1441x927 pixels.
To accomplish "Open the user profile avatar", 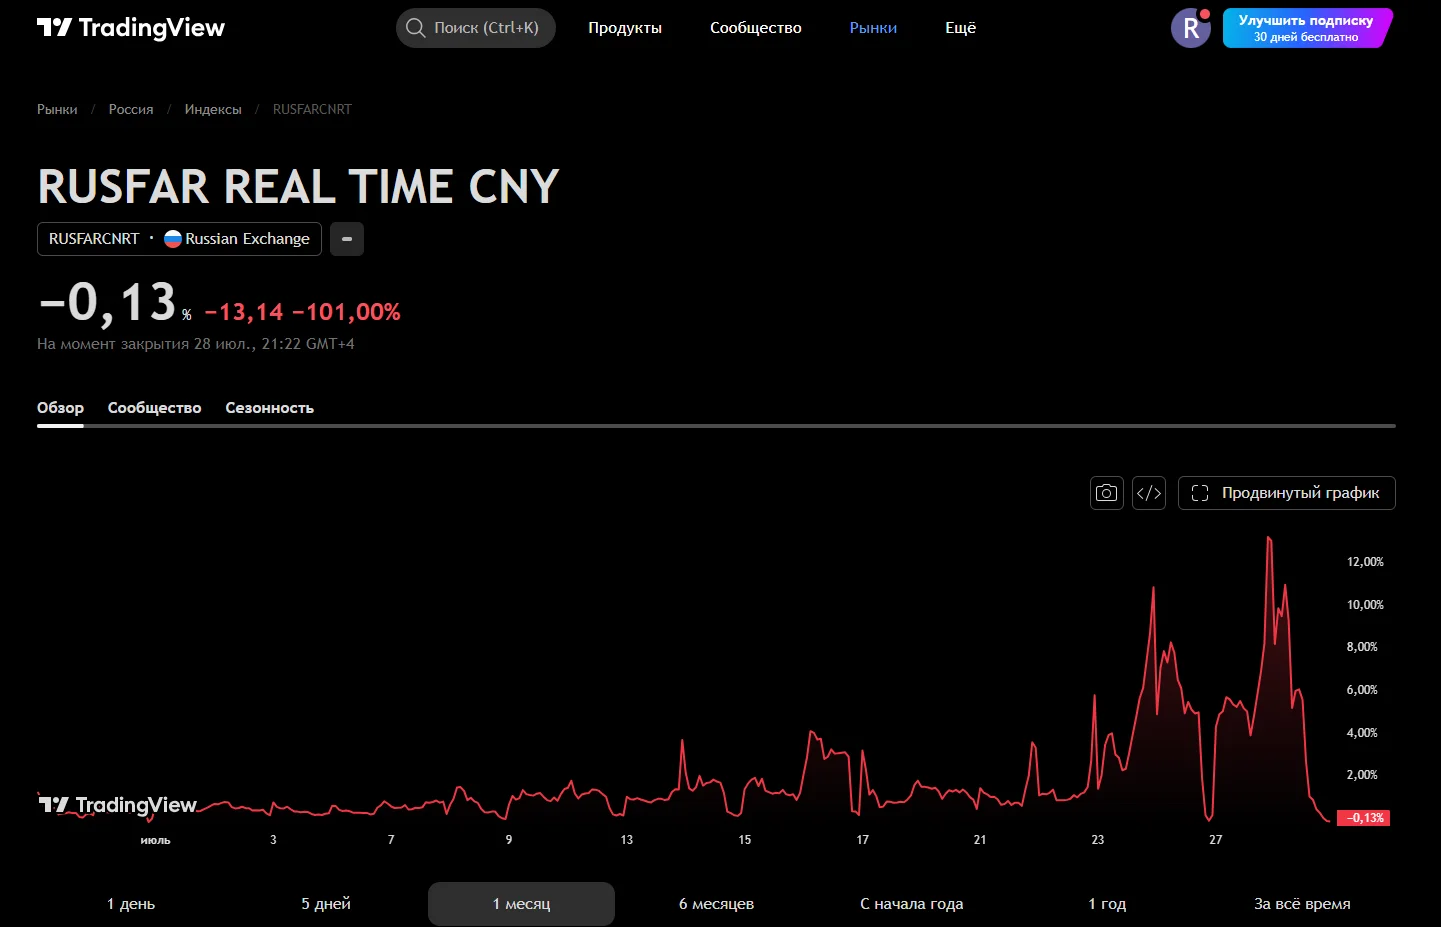I will pos(1190,28).
